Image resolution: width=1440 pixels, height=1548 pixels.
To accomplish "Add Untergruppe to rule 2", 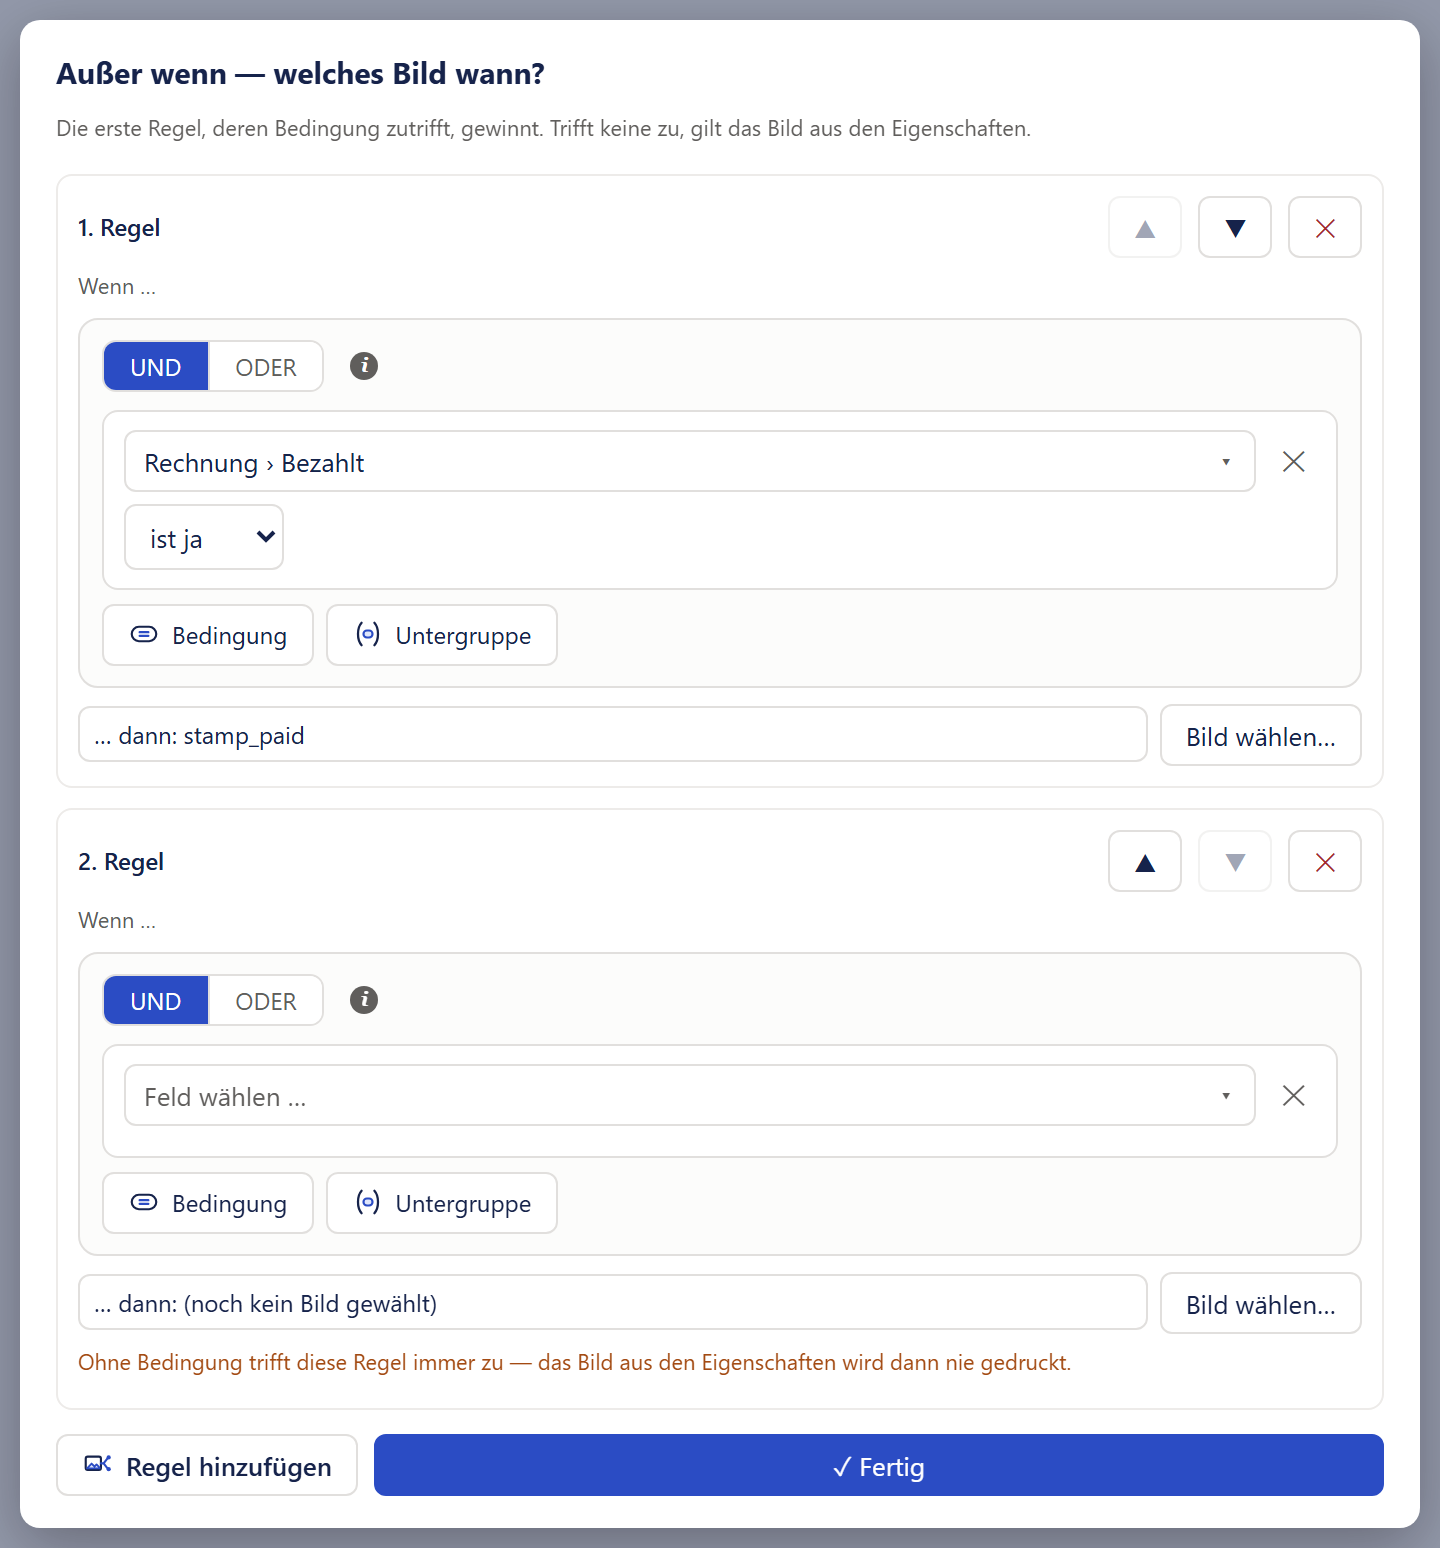I will coord(442,1203).
